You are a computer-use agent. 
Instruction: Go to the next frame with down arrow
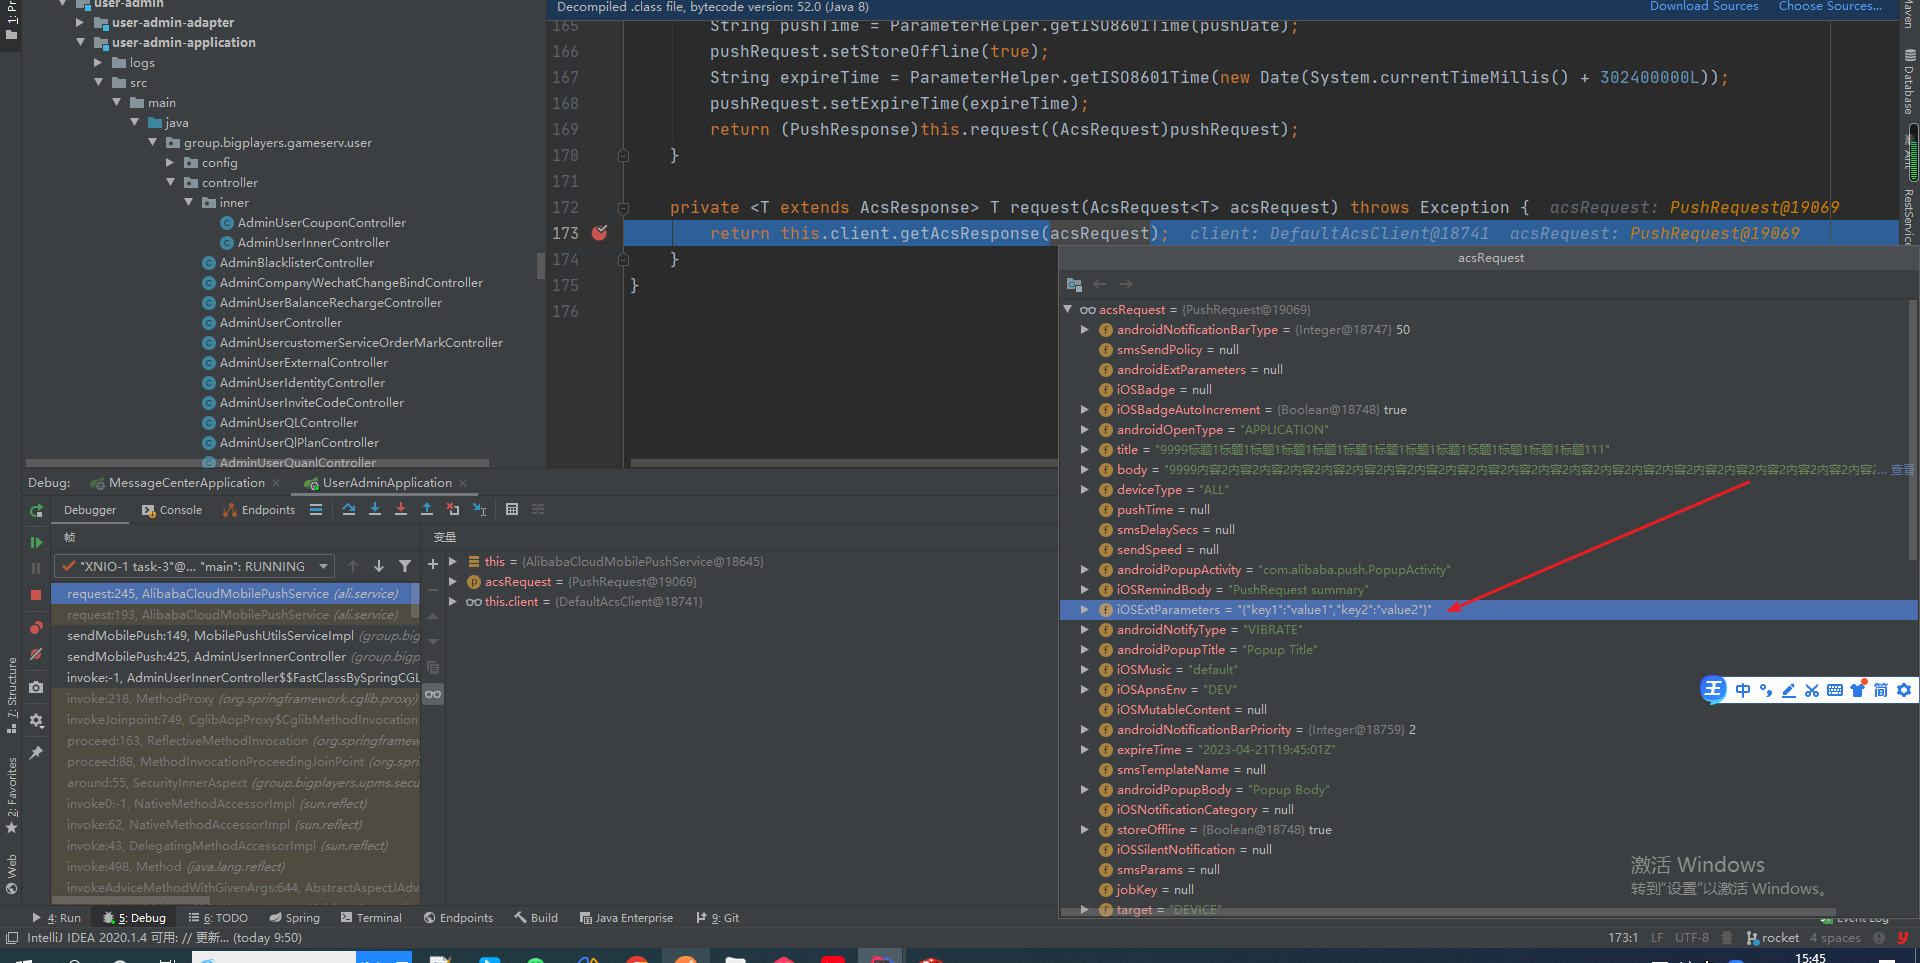tap(379, 566)
